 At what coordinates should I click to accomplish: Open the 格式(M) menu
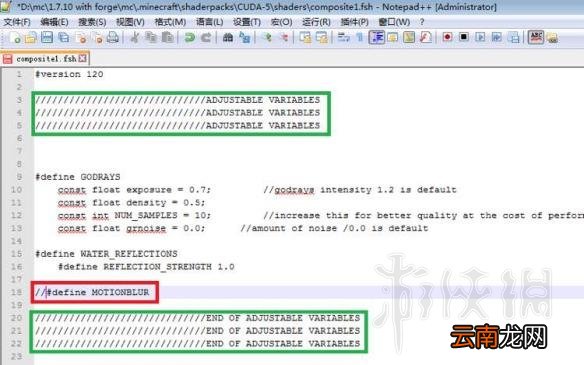(x=170, y=22)
